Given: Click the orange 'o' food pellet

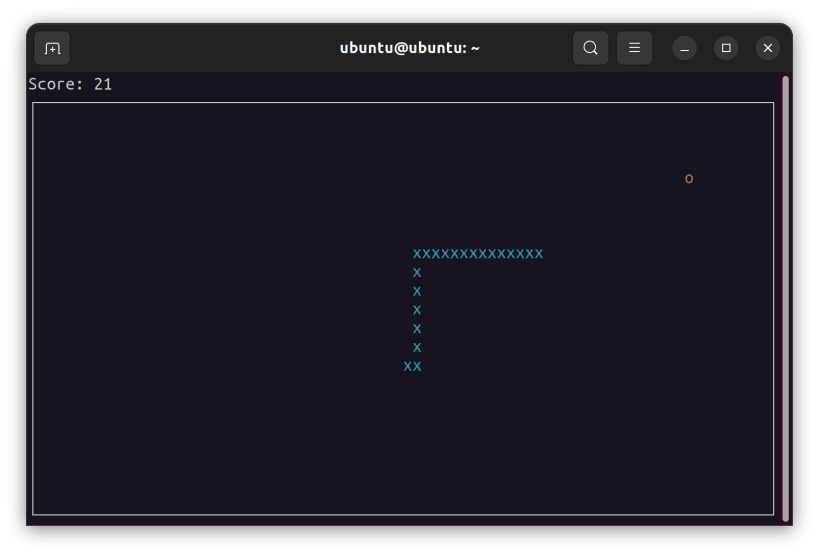Looking at the screenshot, I should [x=689, y=179].
